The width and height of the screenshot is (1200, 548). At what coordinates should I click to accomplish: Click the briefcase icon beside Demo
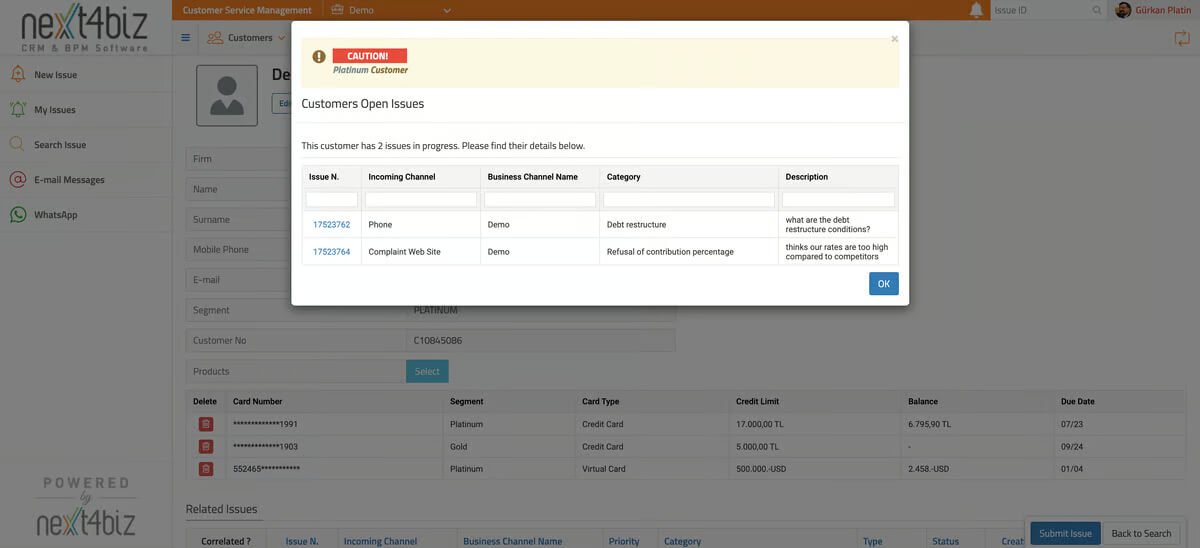(337, 10)
